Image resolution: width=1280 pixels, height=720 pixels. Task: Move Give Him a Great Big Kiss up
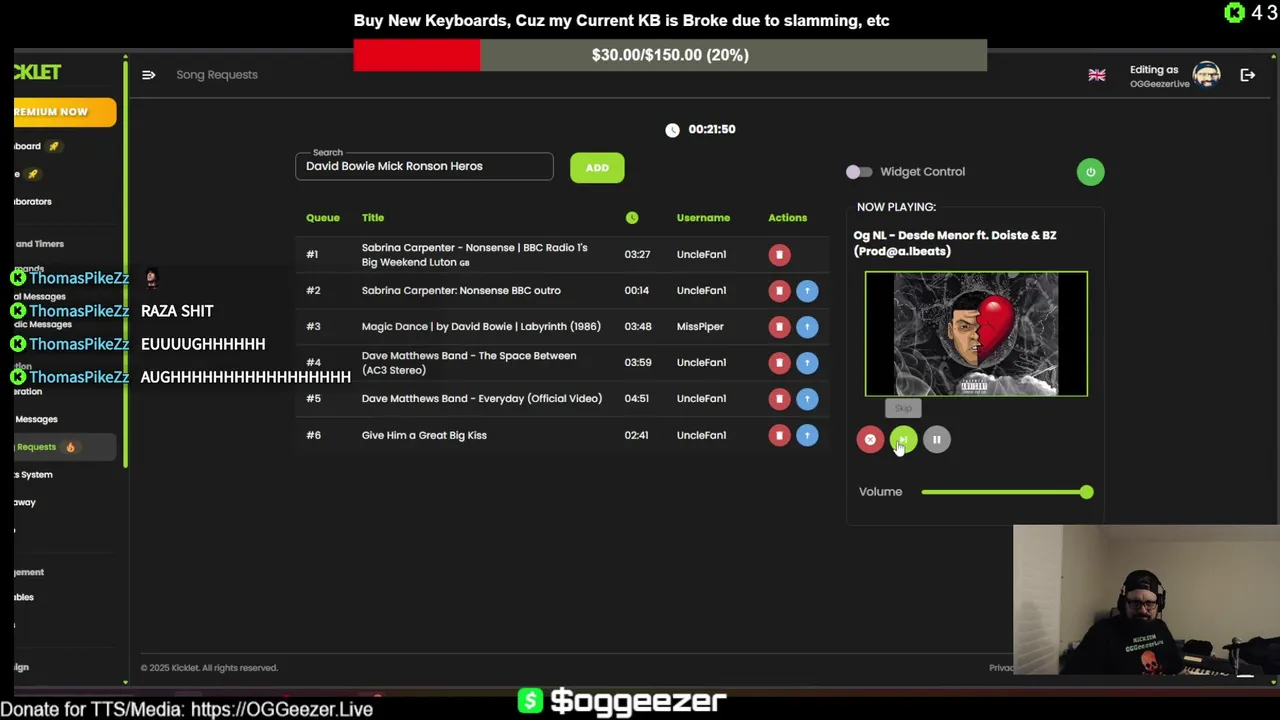click(807, 435)
